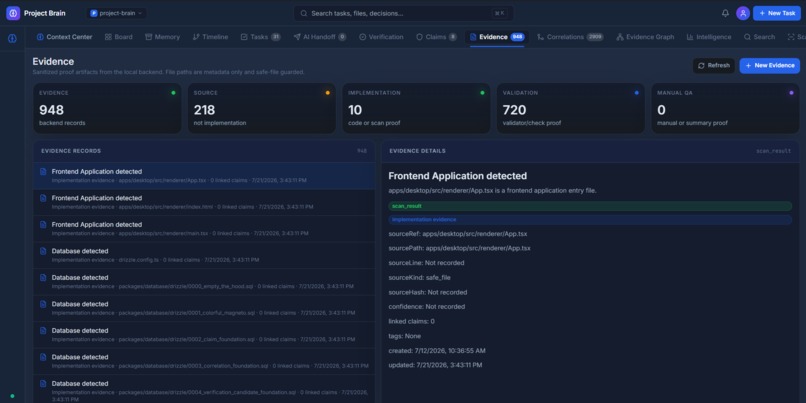The image size is (806, 403).
Task: Click the Evidence document tab icon
Action: (x=473, y=37)
